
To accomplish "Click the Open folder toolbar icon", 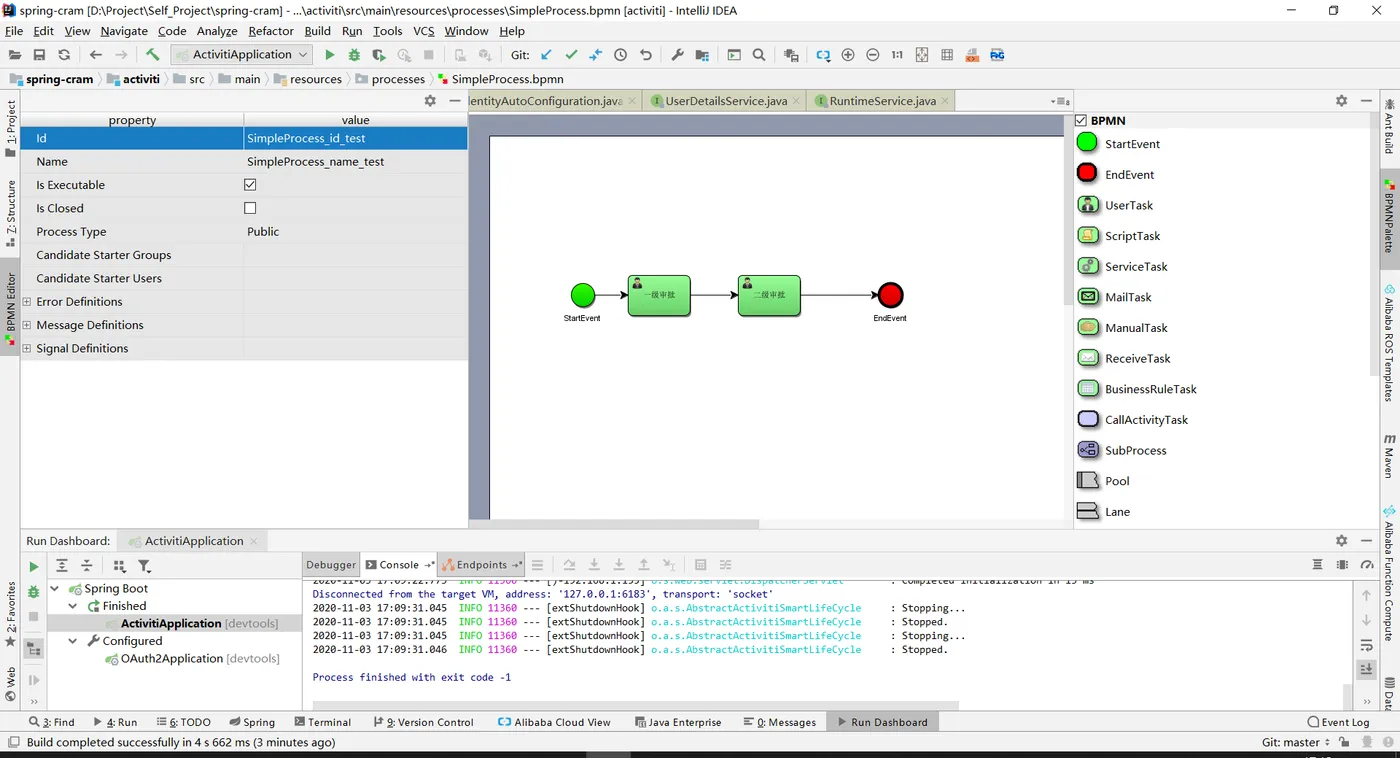I will click(14, 55).
